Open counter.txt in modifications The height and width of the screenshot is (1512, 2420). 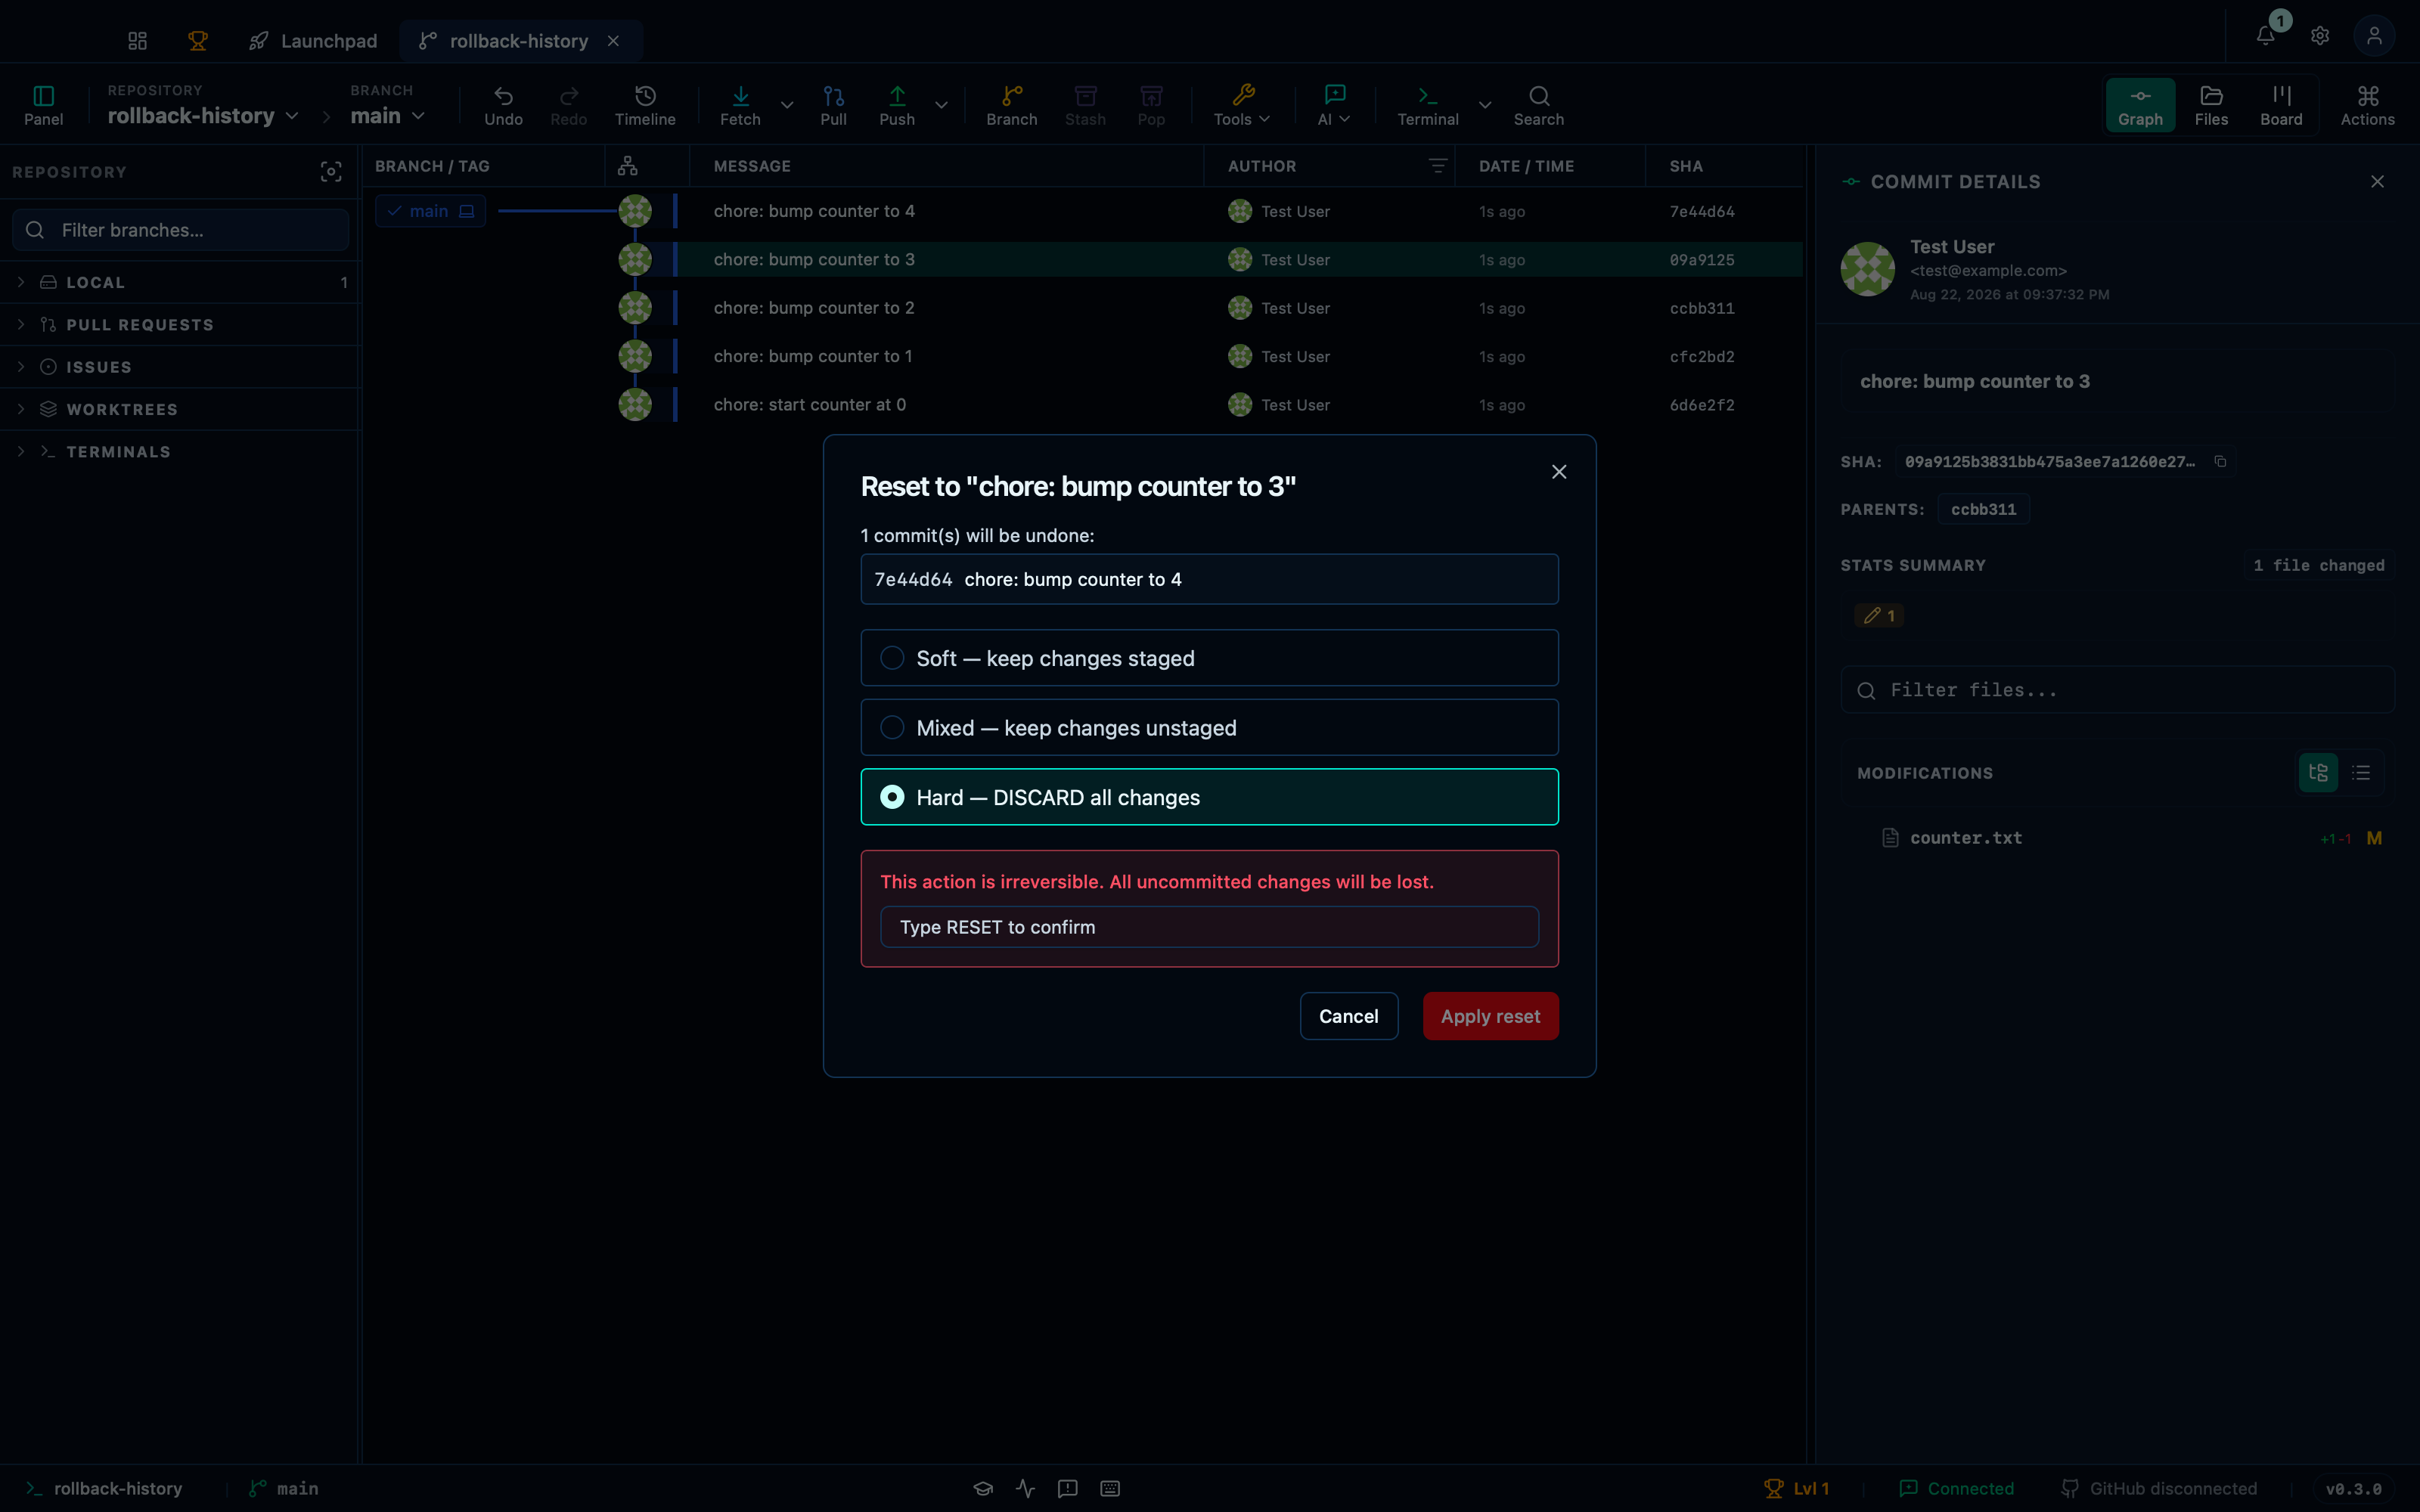click(x=2117, y=838)
